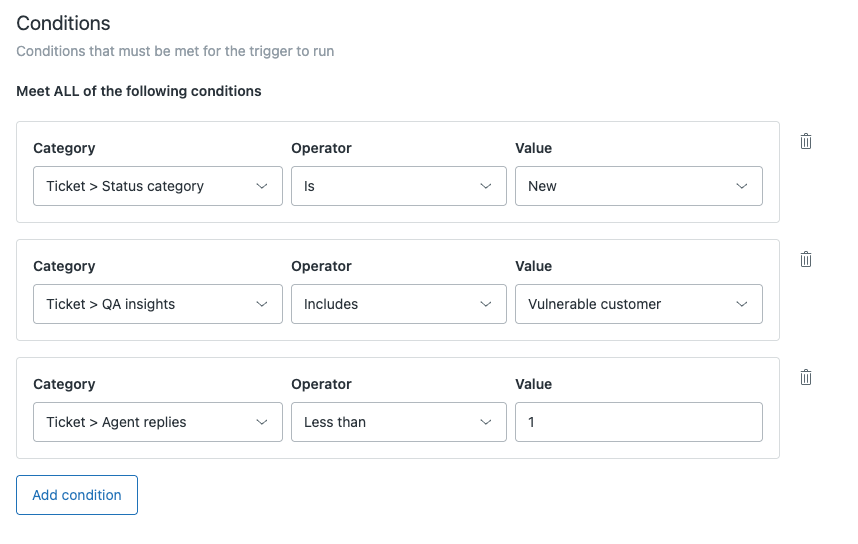Click the chevron arrow beside Vulnerable customer

coord(741,305)
